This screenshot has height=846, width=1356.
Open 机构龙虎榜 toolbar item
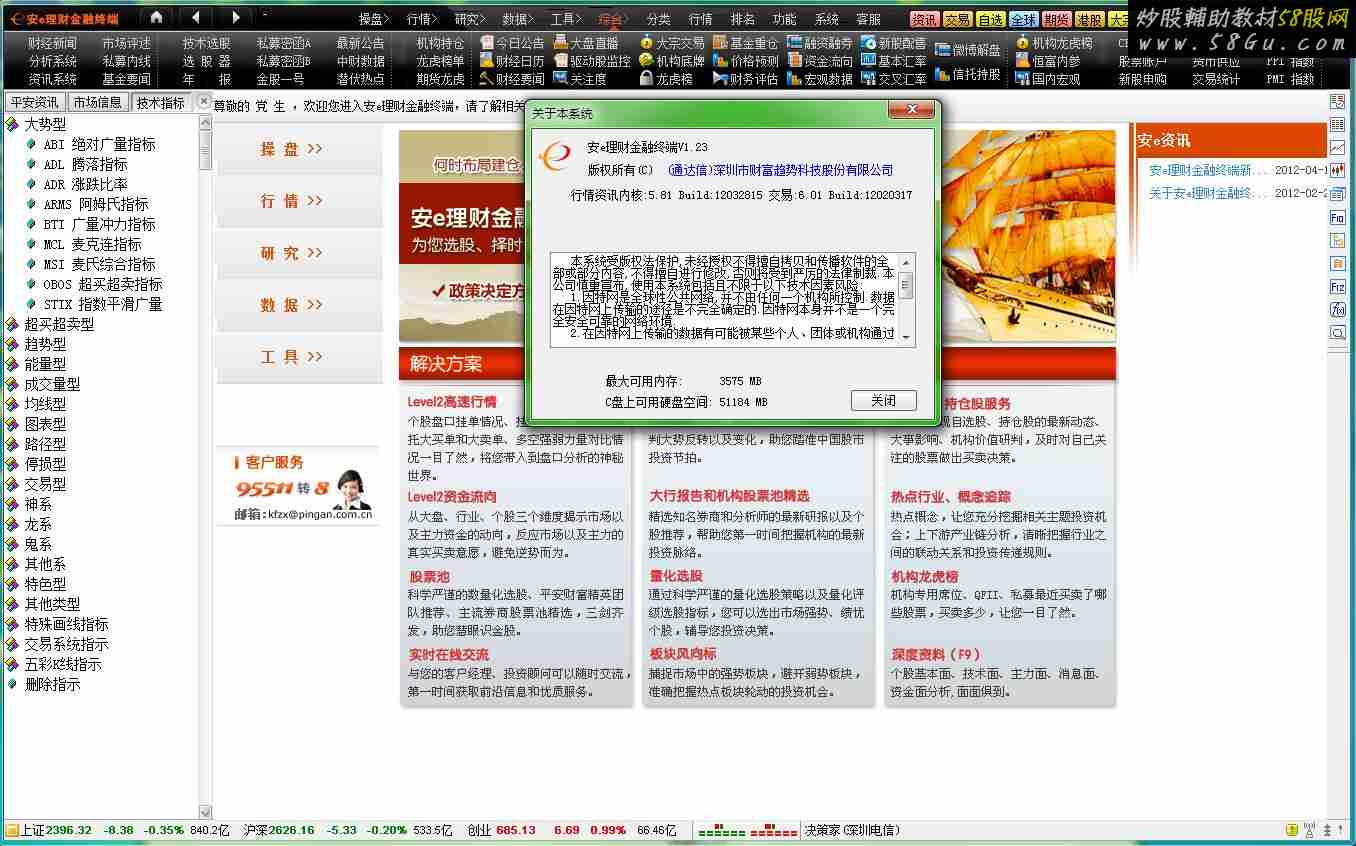(x=1055, y=43)
